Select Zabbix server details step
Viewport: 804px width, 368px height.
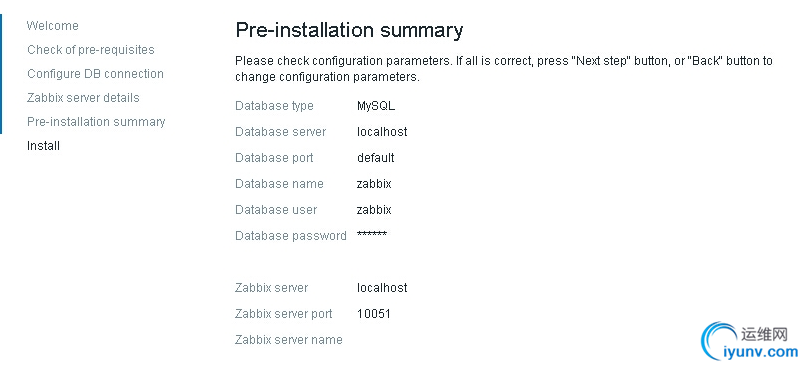click(83, 97)
